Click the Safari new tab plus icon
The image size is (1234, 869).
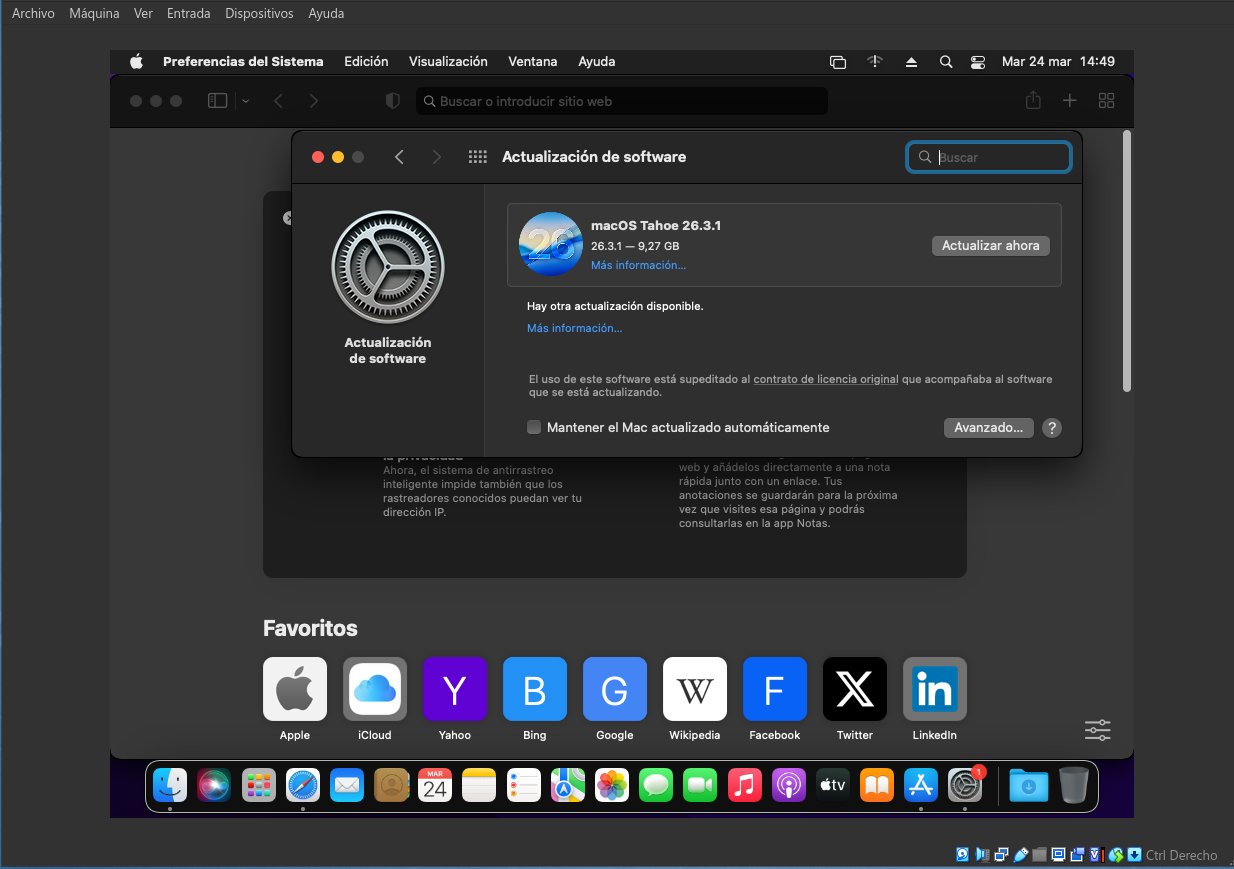pos(1069,101)
